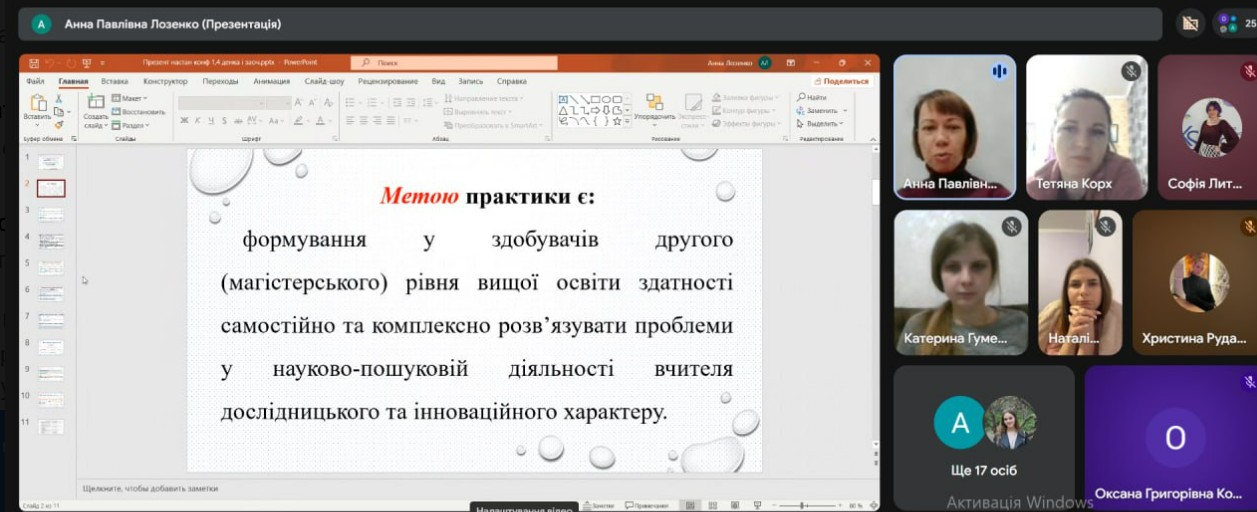Toggle Comments (Примечания) in the status bar

tap(647, 506)
